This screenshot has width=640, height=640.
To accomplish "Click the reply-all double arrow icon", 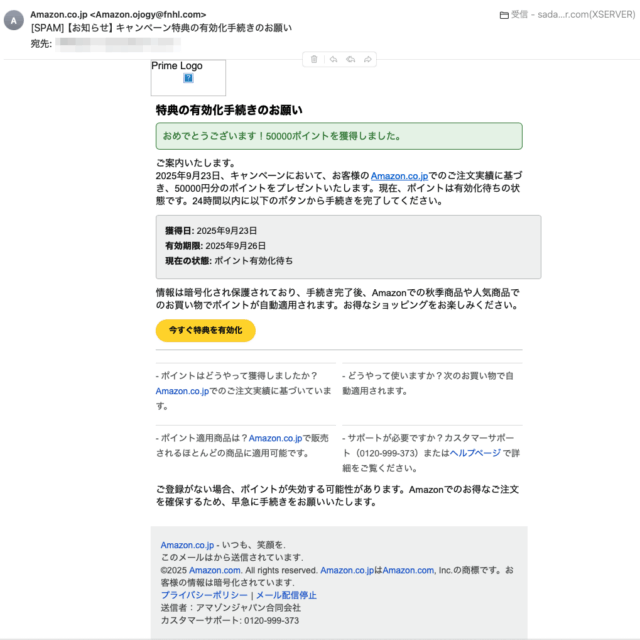I will [x=351, y=60].
